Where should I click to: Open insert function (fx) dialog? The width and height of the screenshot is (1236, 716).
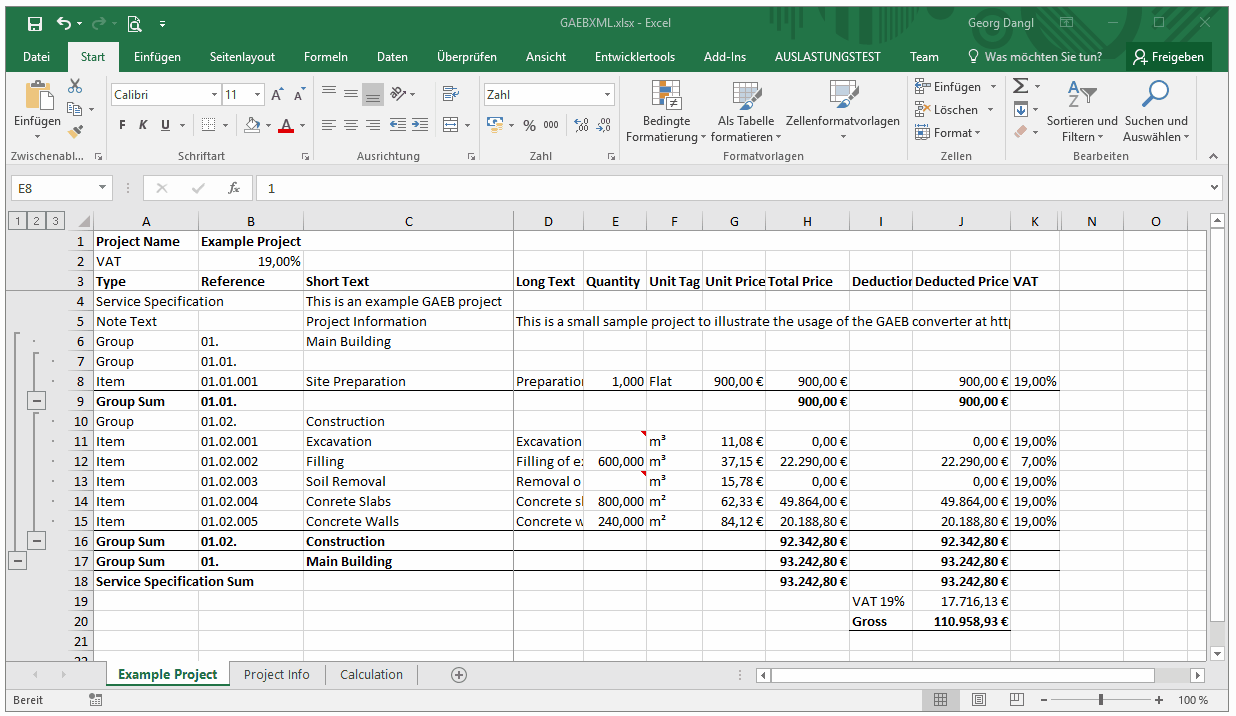point(233,188)
